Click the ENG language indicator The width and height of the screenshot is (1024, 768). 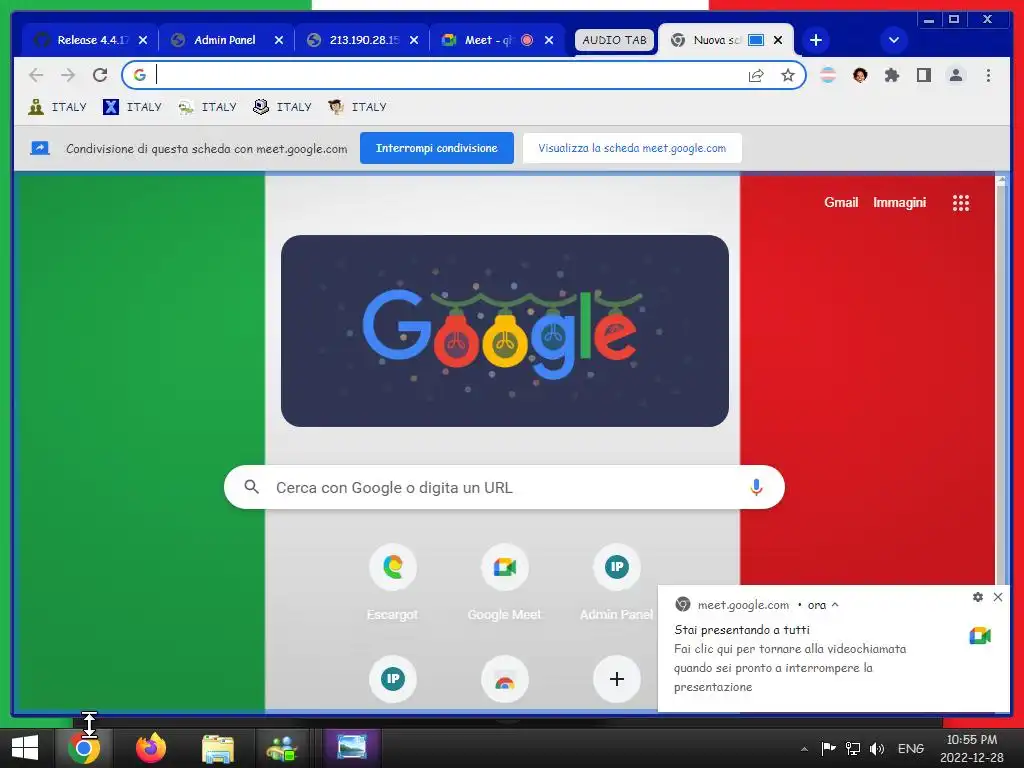[x=910, y=749]
